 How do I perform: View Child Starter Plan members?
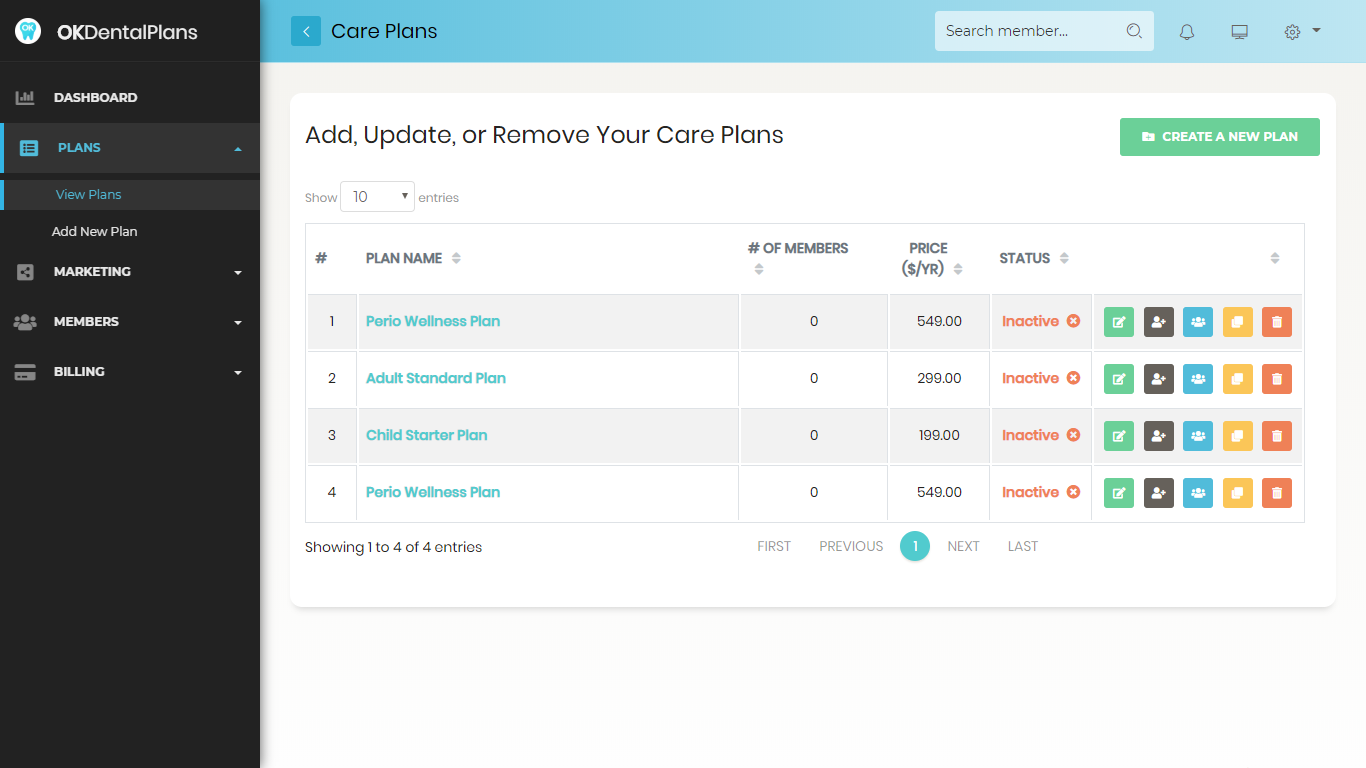click(x=1198, y=436)
